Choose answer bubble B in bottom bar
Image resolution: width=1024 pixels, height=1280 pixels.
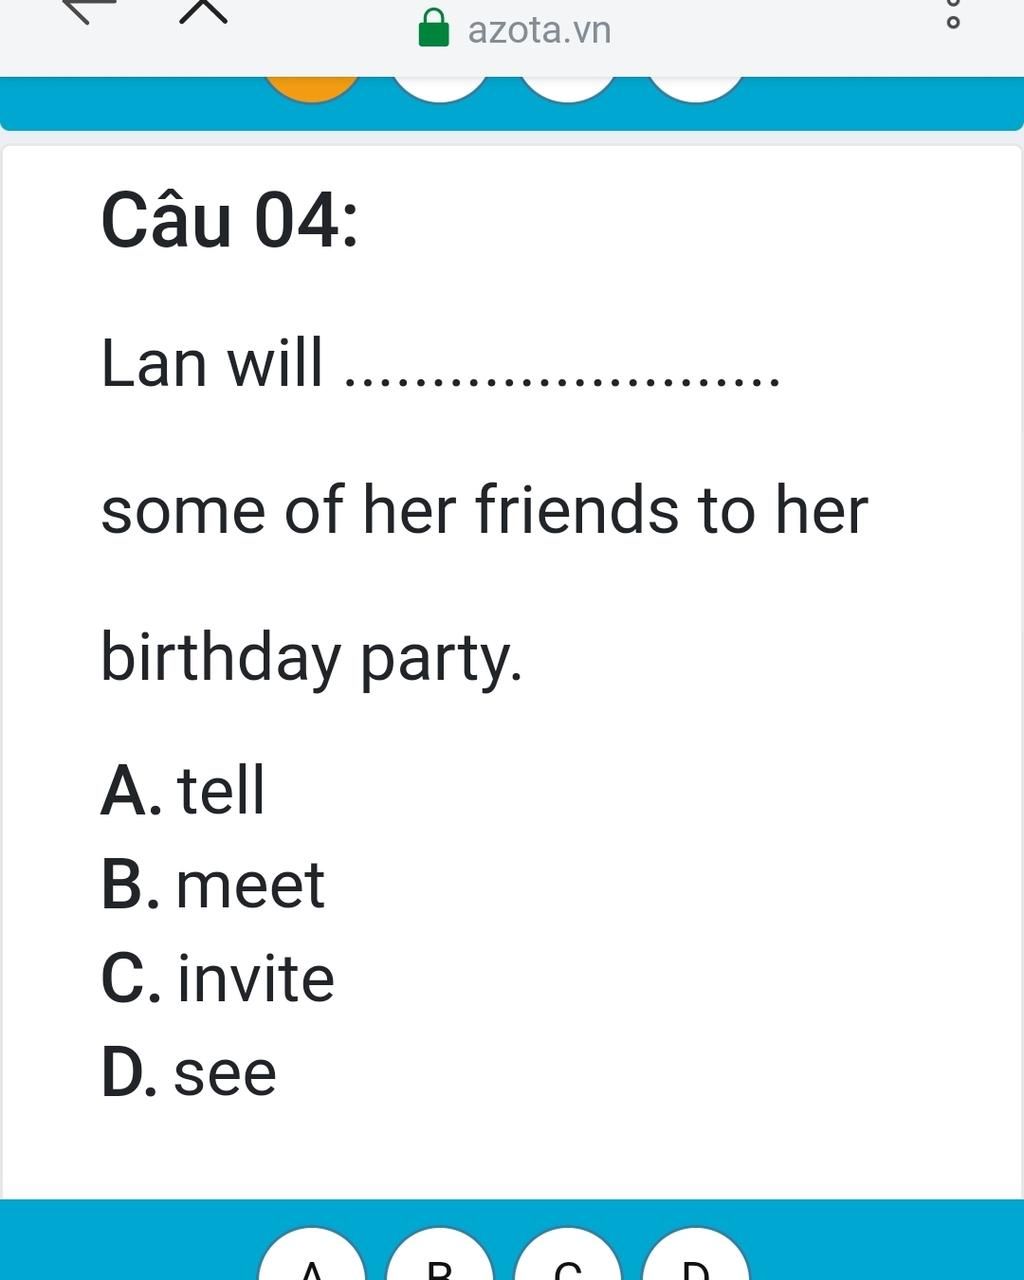(440, 1254)
